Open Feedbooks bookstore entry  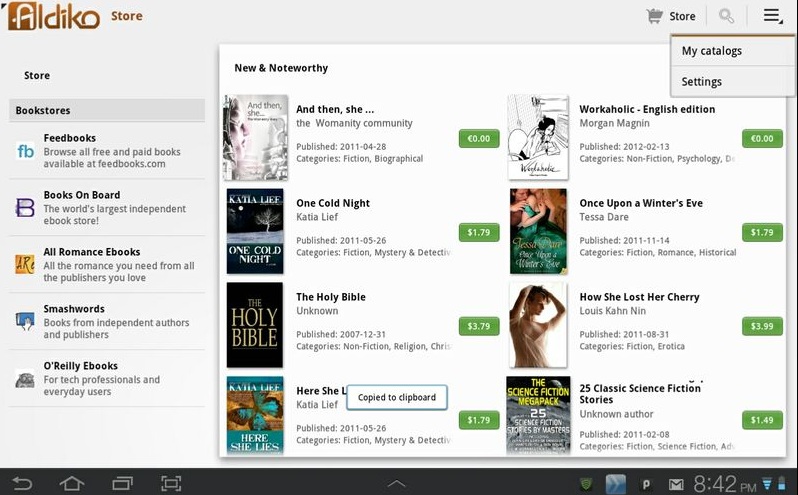(x=107, y=151)
